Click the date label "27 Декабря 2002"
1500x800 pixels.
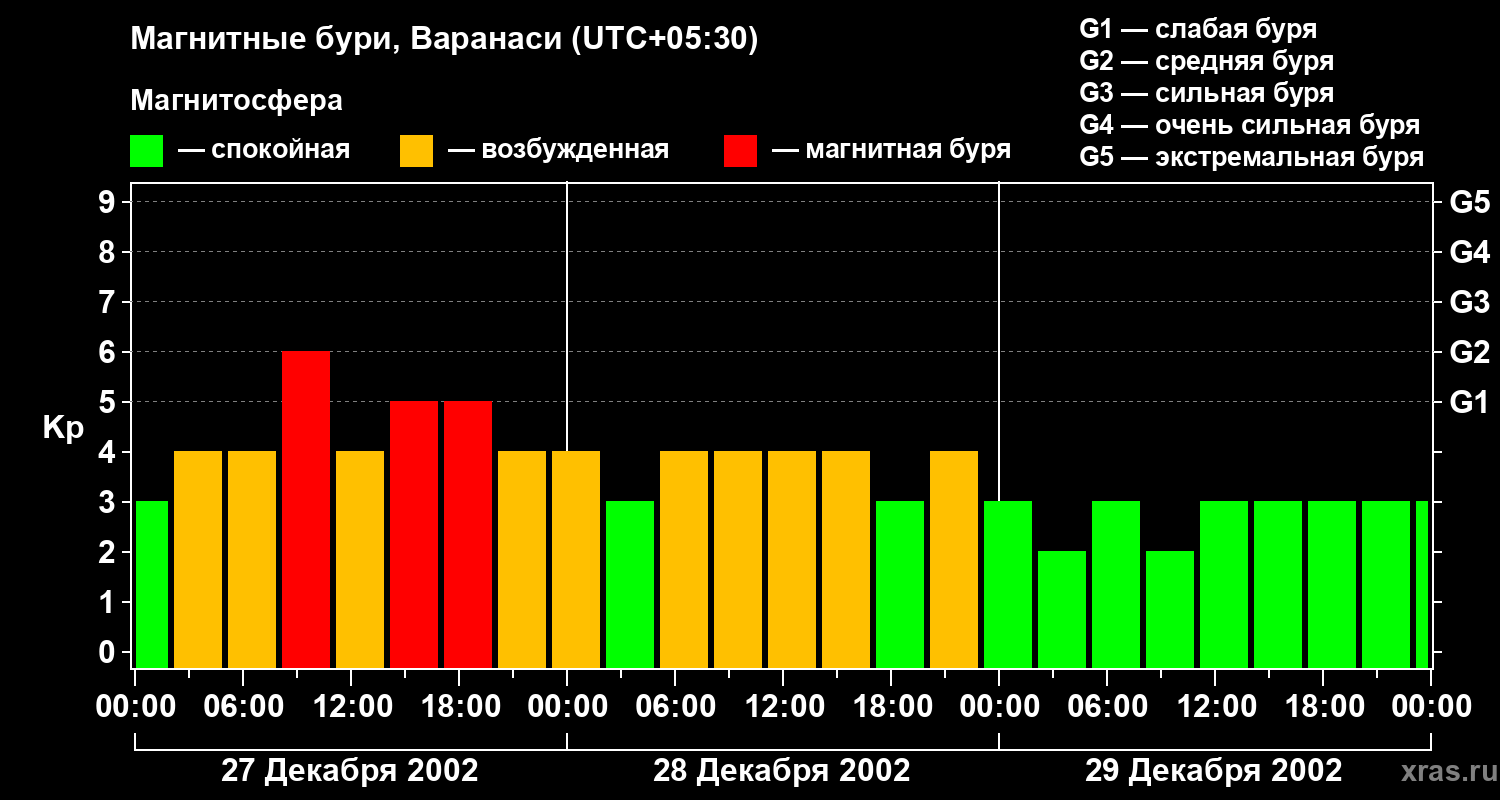coord(349,771)
